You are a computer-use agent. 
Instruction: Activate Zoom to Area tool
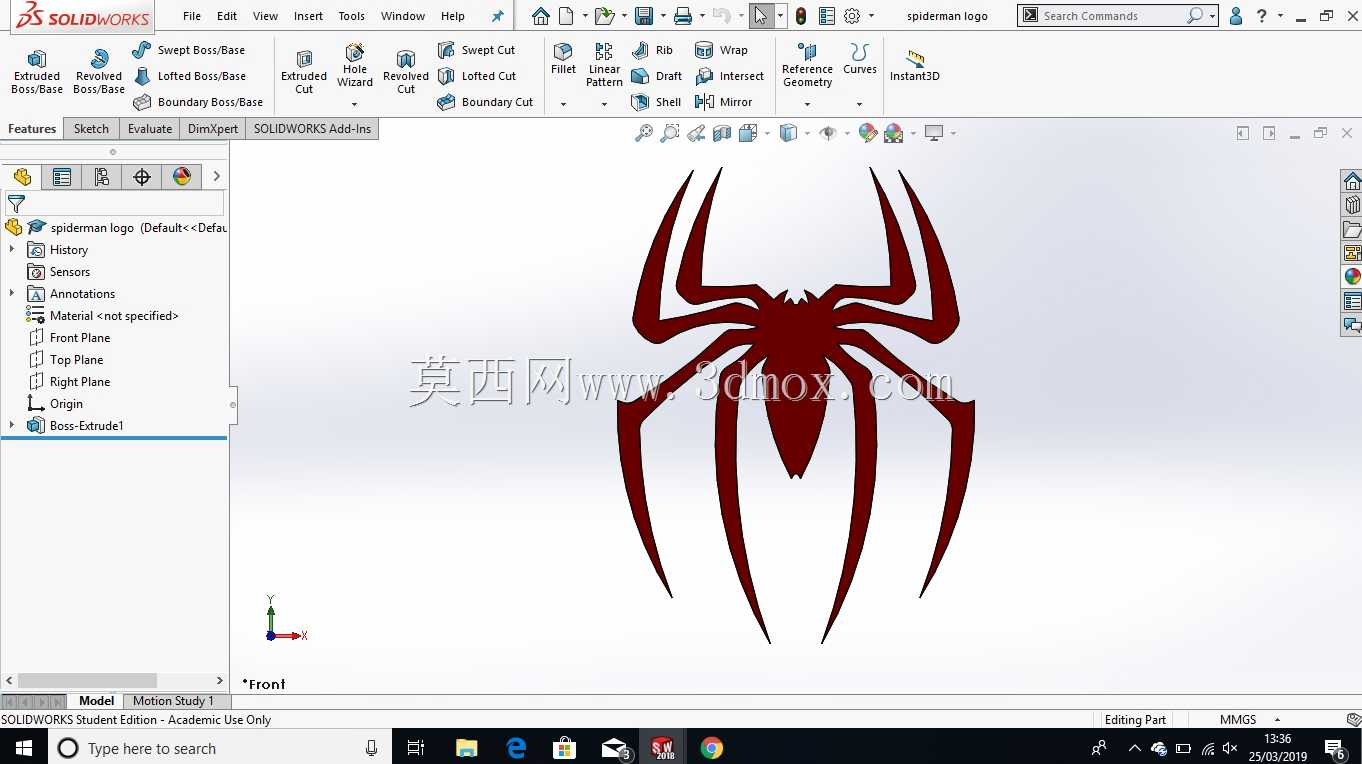[x=670, y=133]
